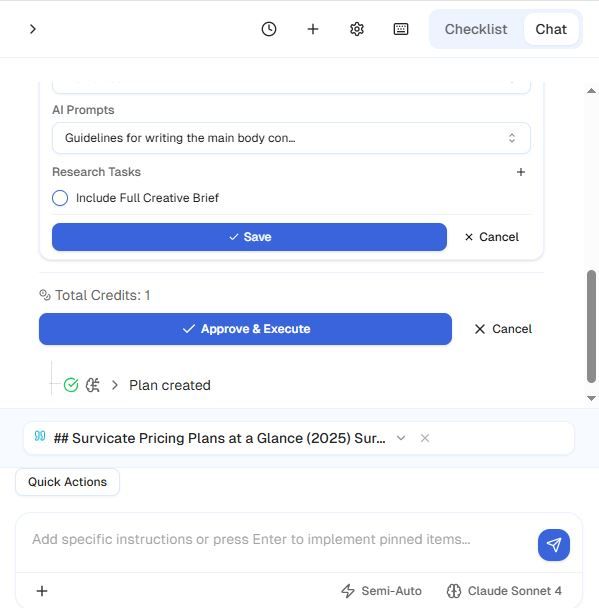Click the Approve & Execute button

tap(245, 329)
